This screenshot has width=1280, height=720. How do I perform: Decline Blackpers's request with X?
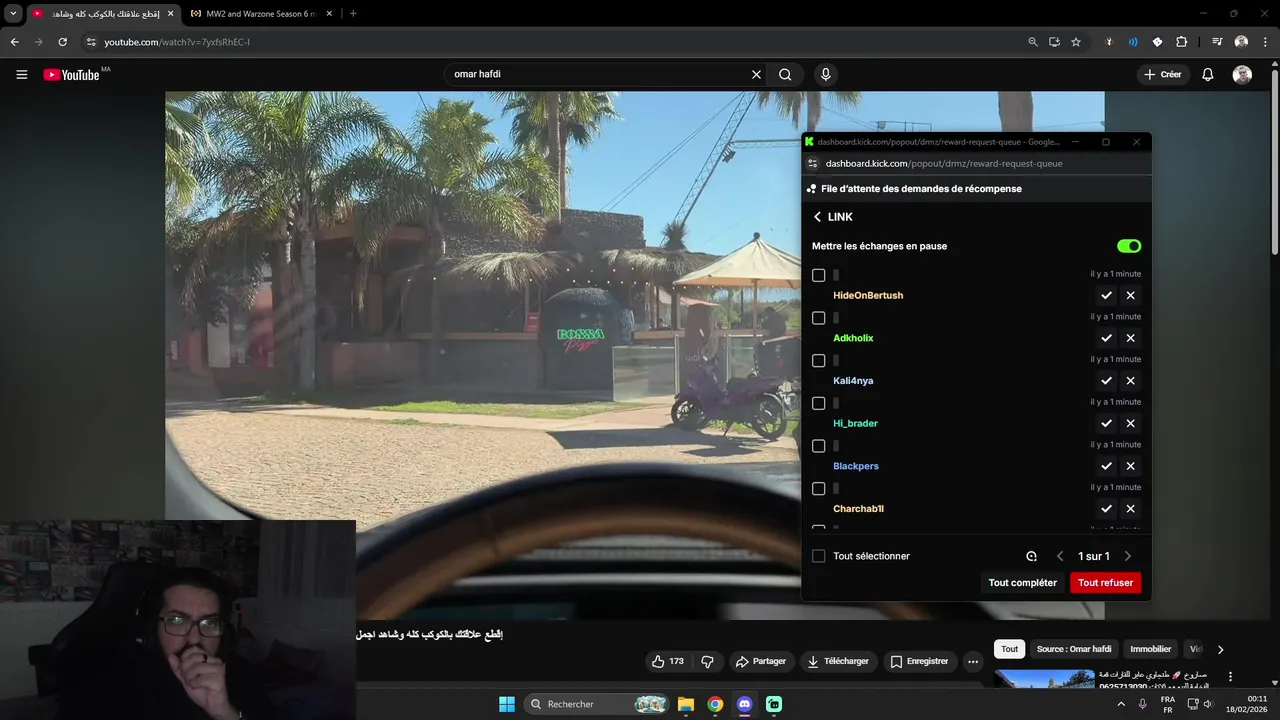click(1130, 466)
